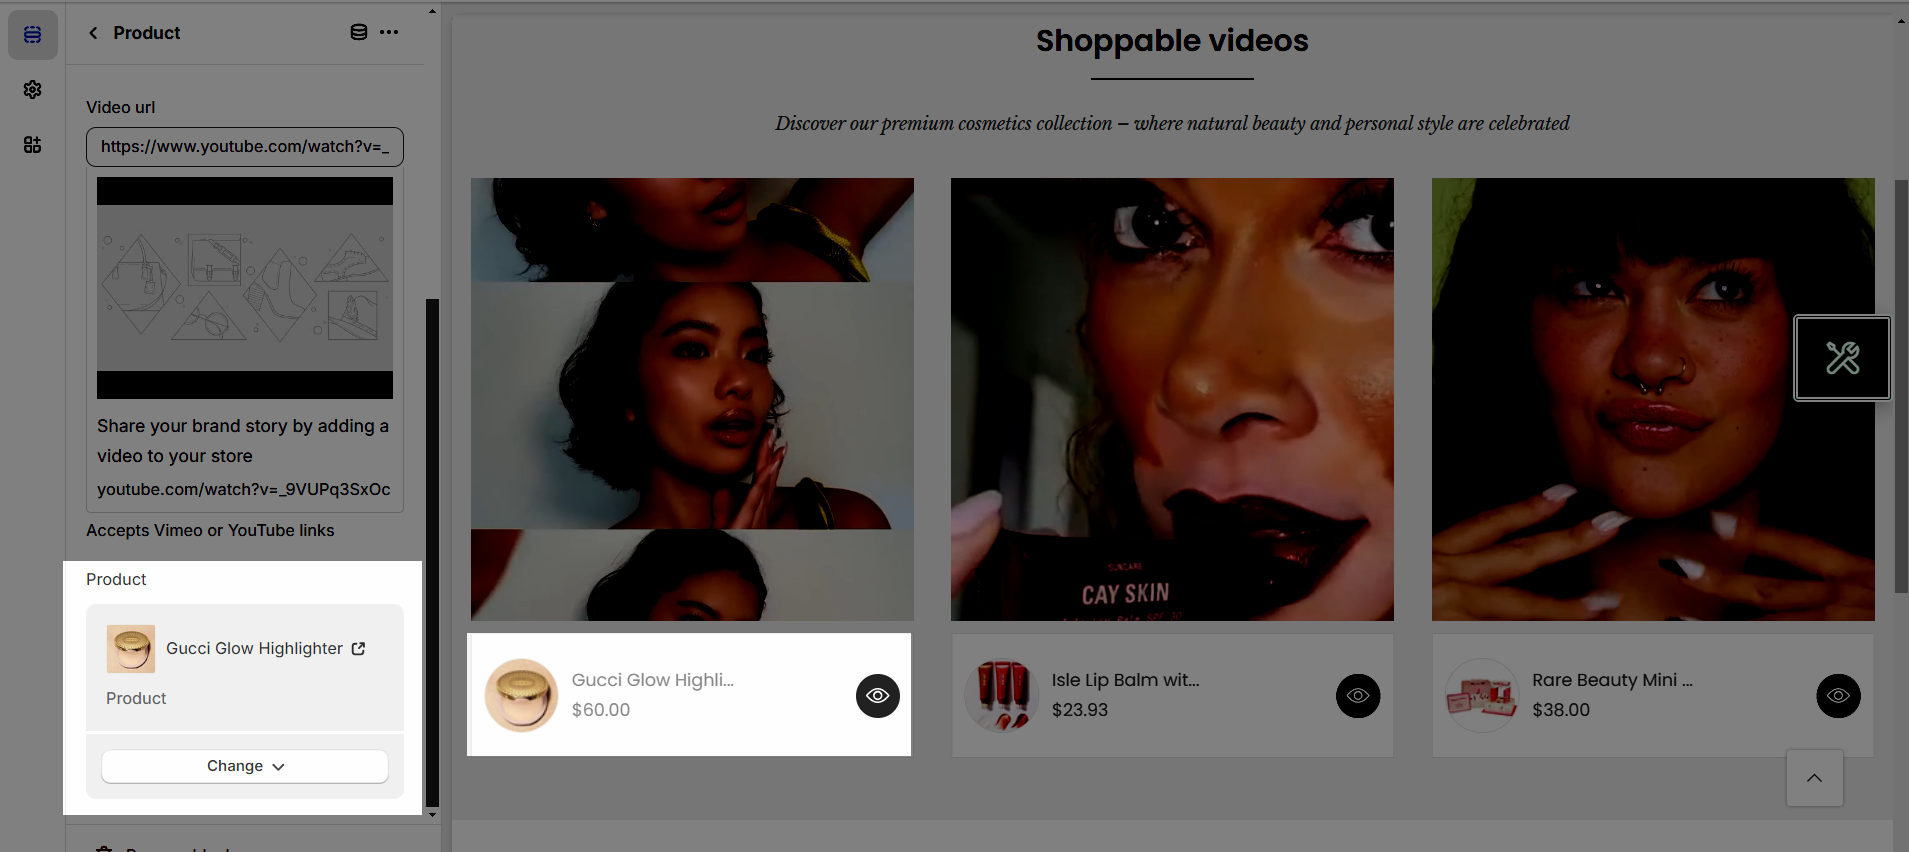
Task: Open Rare Beauty Mini ... product title
Action: [x=1612, y=680]
